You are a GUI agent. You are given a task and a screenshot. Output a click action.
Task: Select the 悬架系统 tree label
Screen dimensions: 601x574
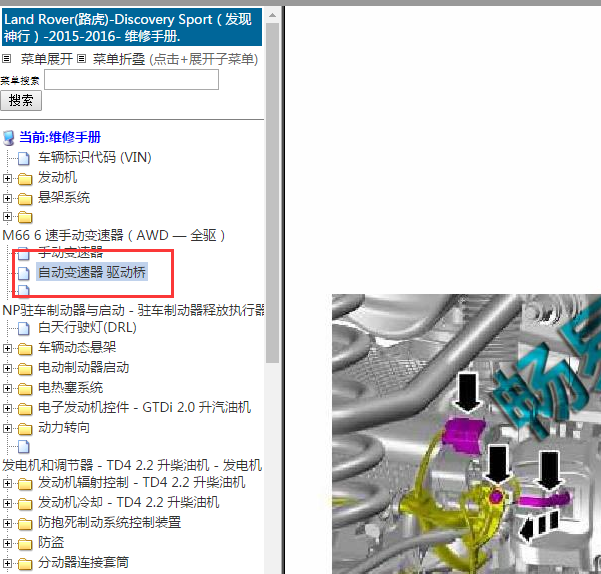point(64,197)
